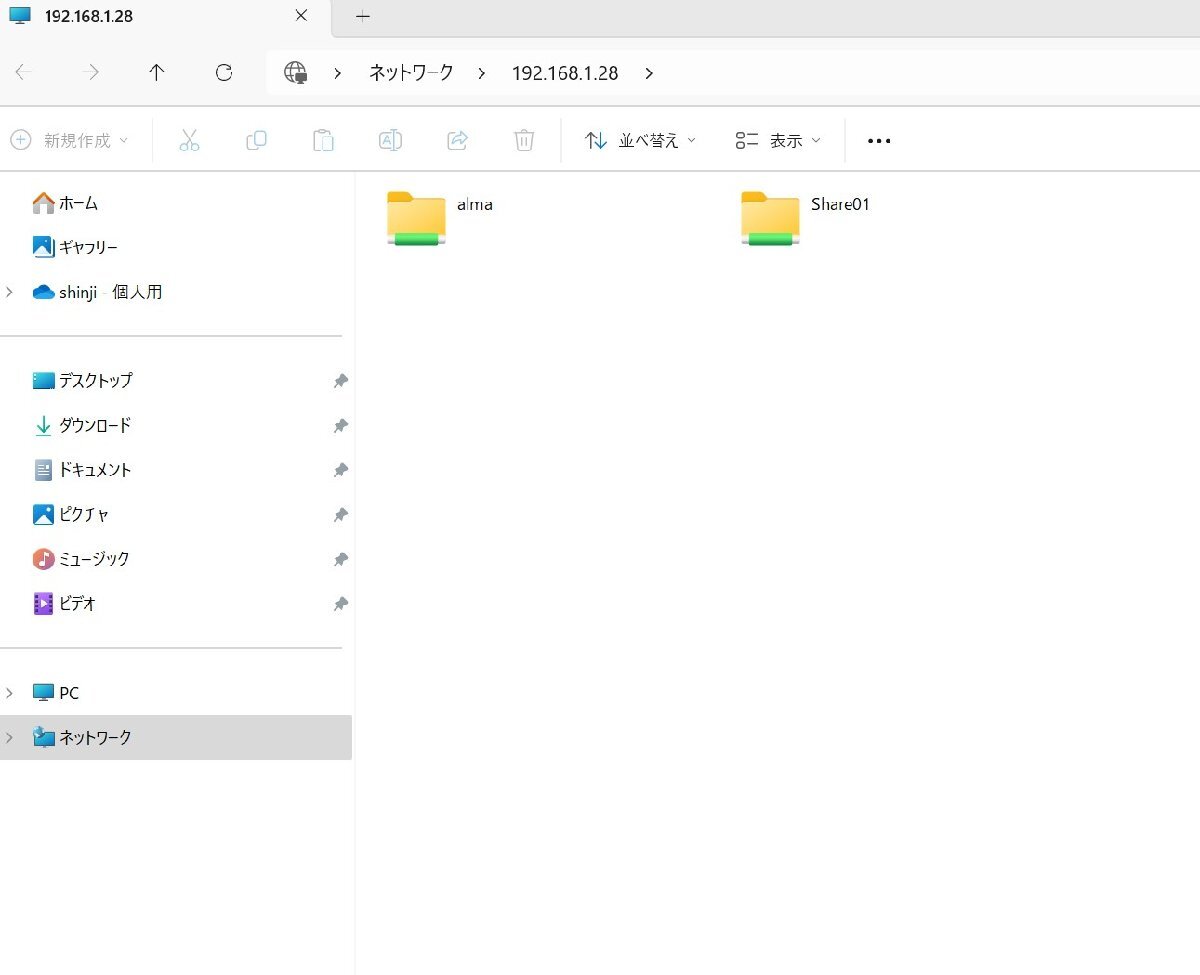Click pin icon next to ドキュメント

click(341, 470)
